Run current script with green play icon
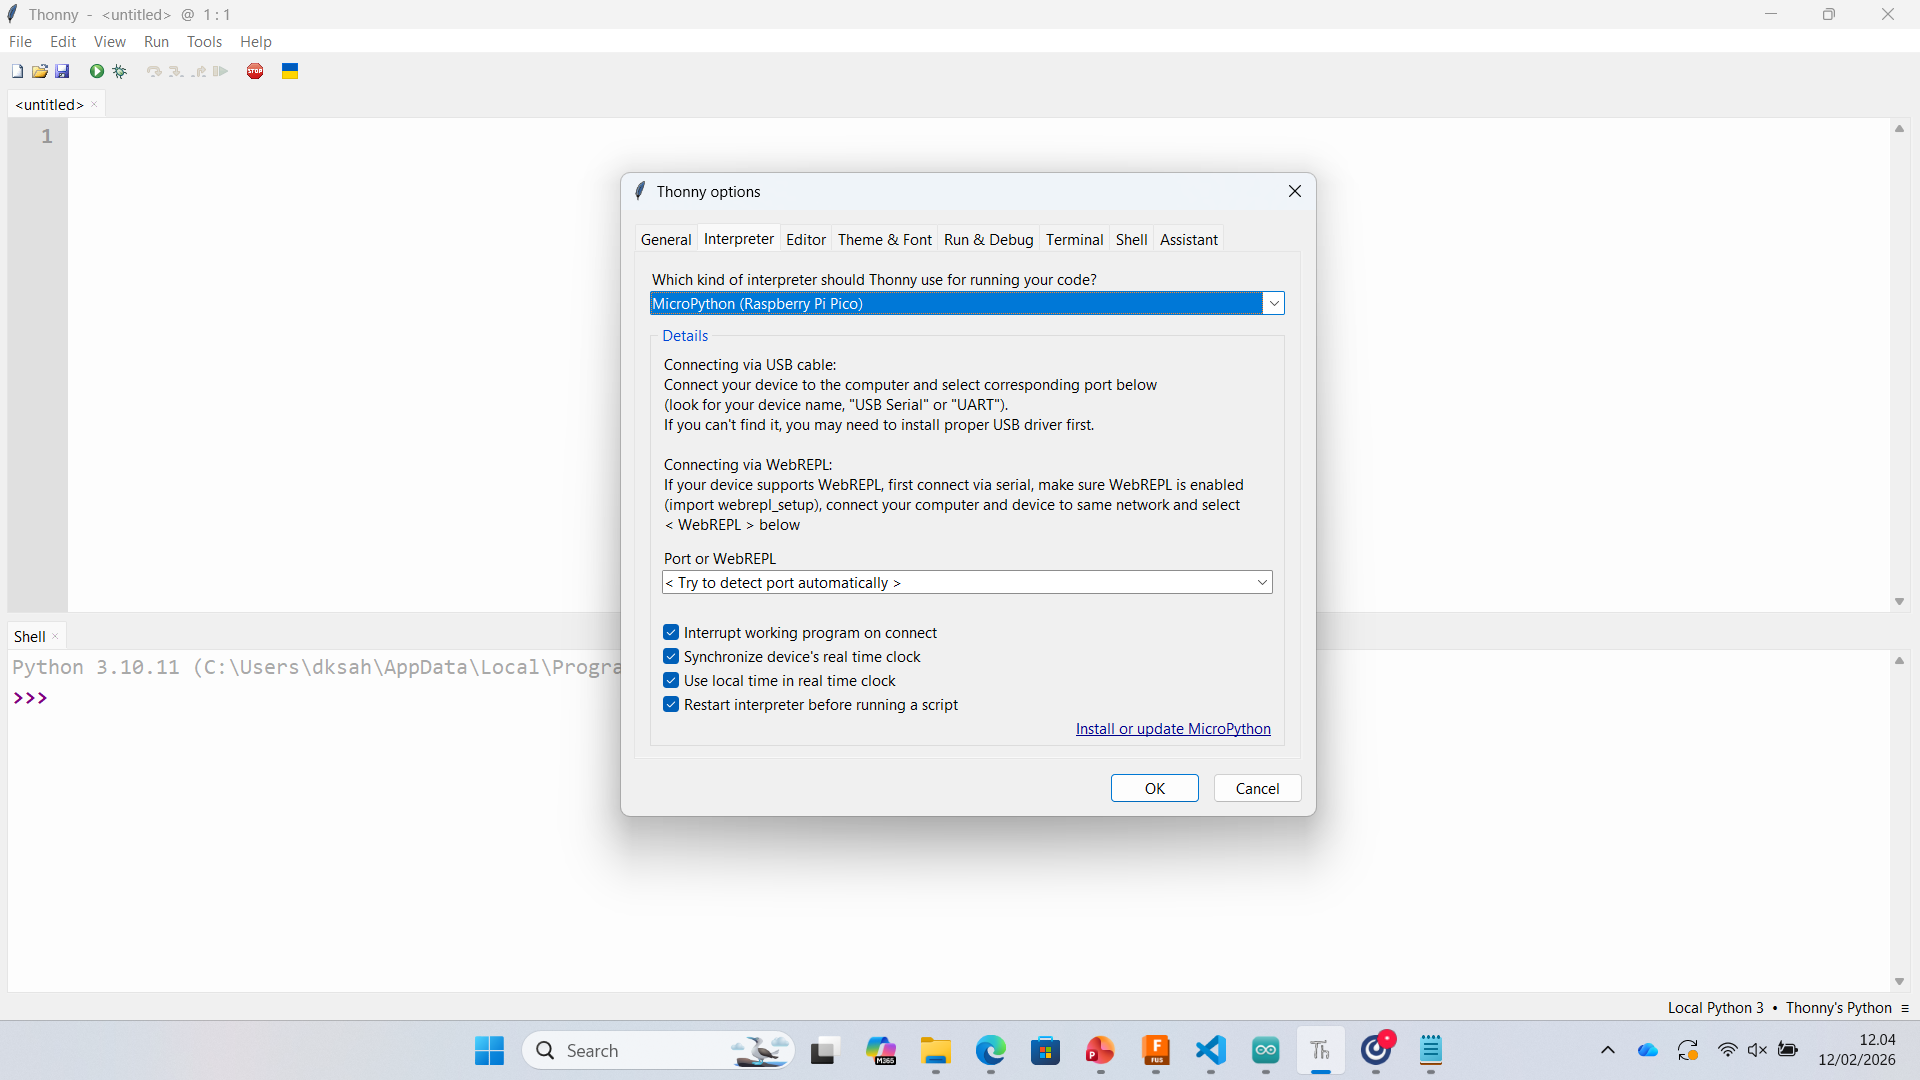Image resolution: width=1920 pixels, height=1080 pixels. point(97,71)
